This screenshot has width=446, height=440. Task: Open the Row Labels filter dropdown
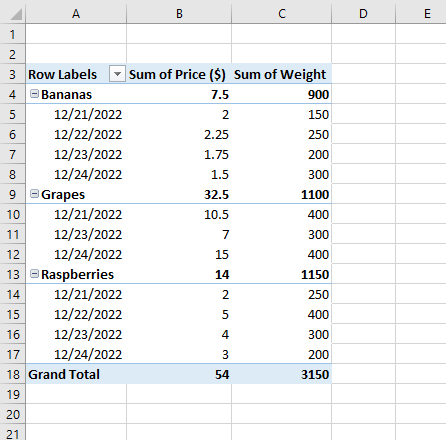(x=117, y=74)
